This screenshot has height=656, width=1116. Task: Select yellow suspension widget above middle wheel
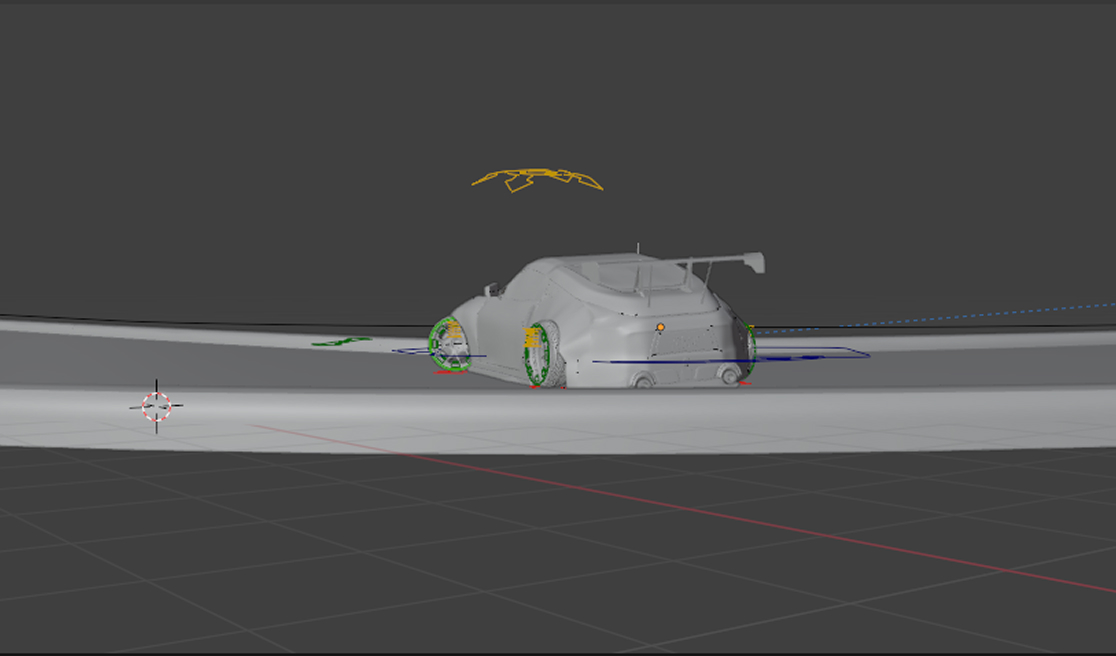click(x=531, y=338)
